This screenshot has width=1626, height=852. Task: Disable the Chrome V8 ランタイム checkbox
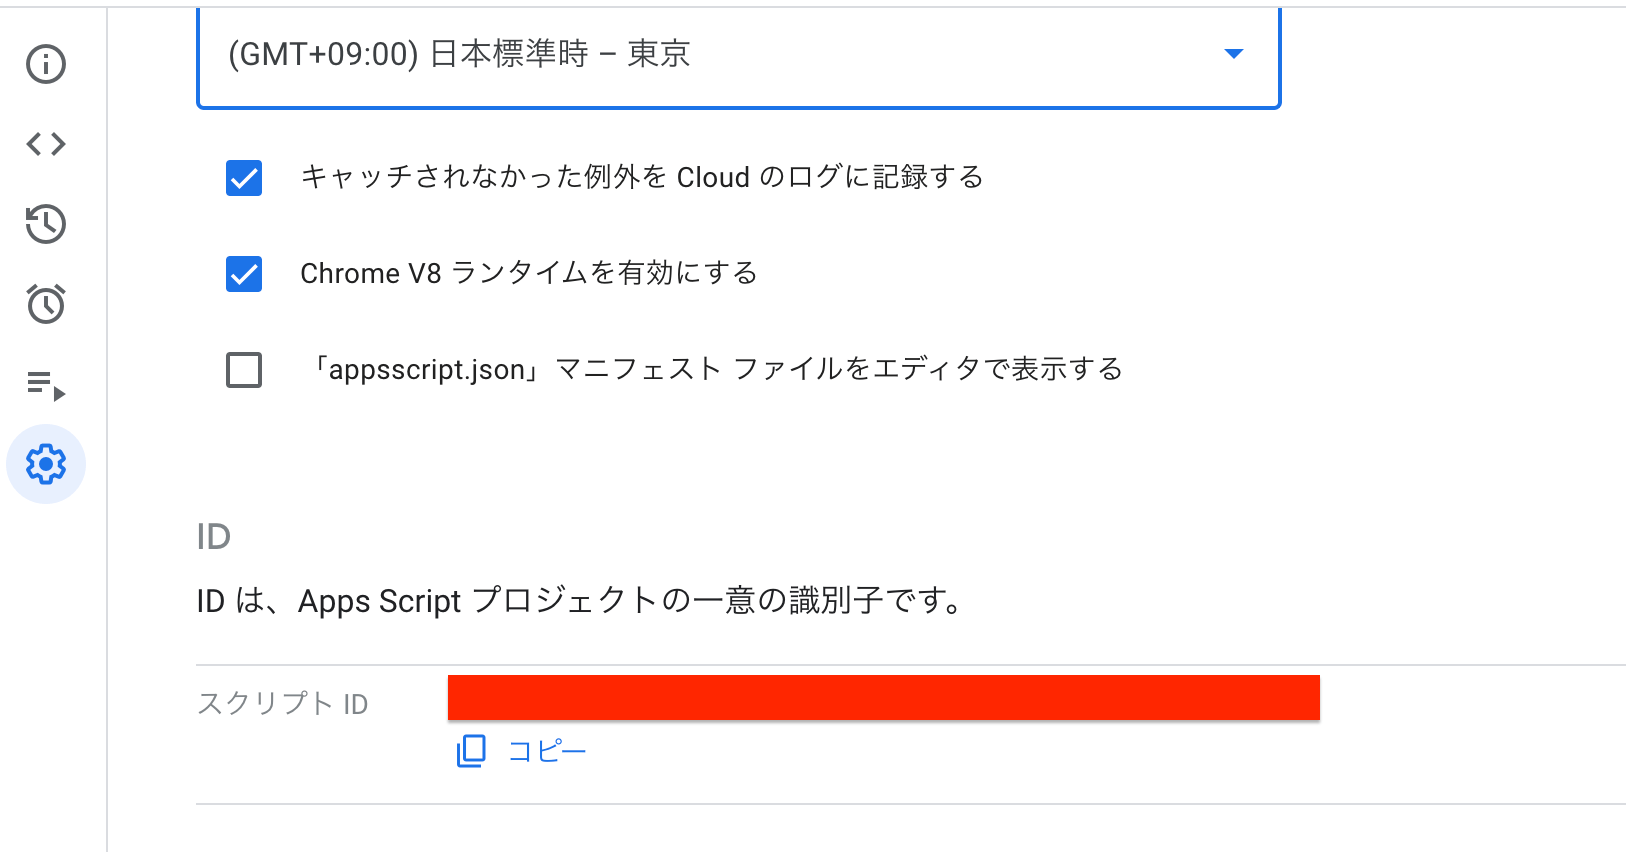243,274
